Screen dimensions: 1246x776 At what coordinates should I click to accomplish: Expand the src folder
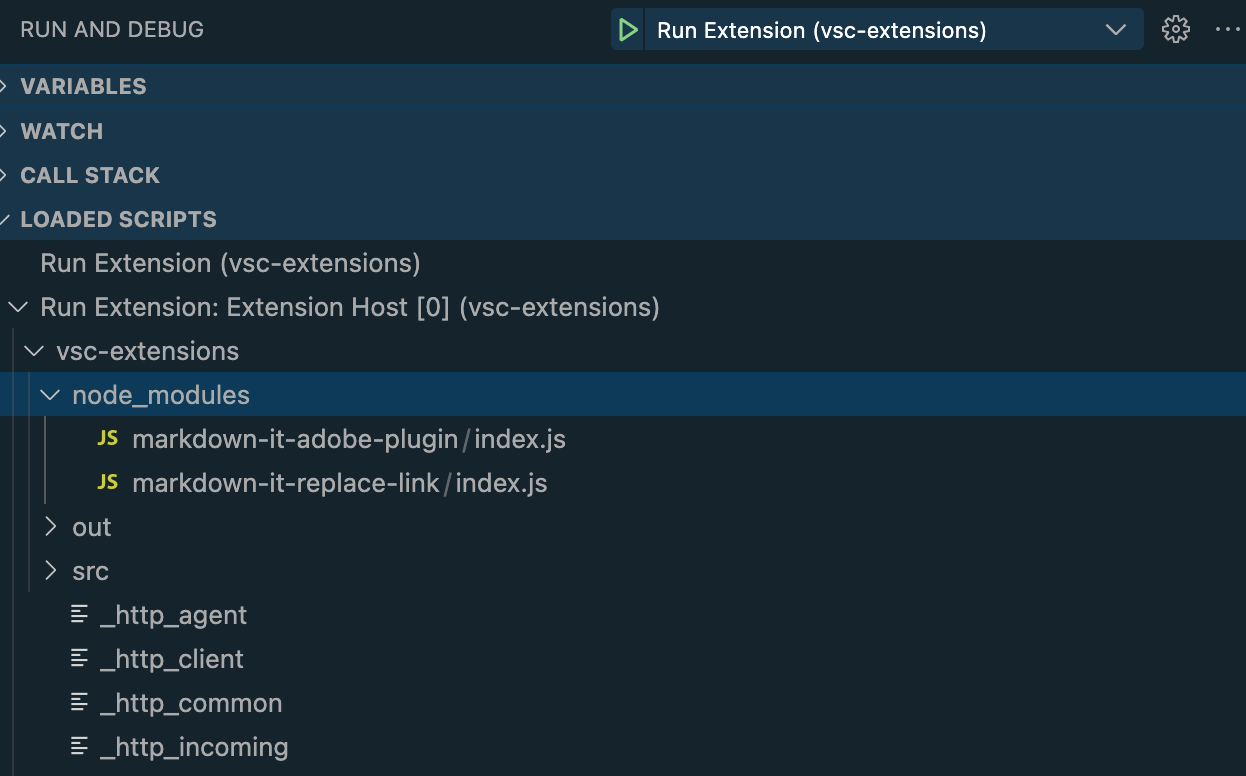pyautogui.click(x=52, y=571)
